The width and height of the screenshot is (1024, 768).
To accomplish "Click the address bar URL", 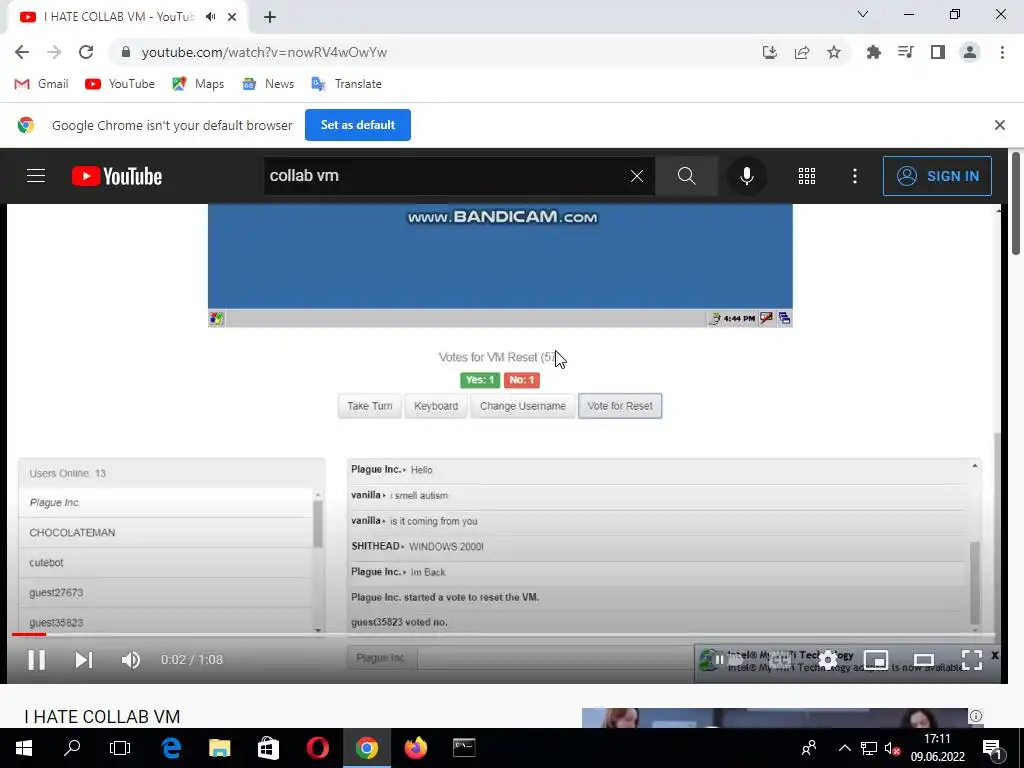I will [x=264, y=52].
